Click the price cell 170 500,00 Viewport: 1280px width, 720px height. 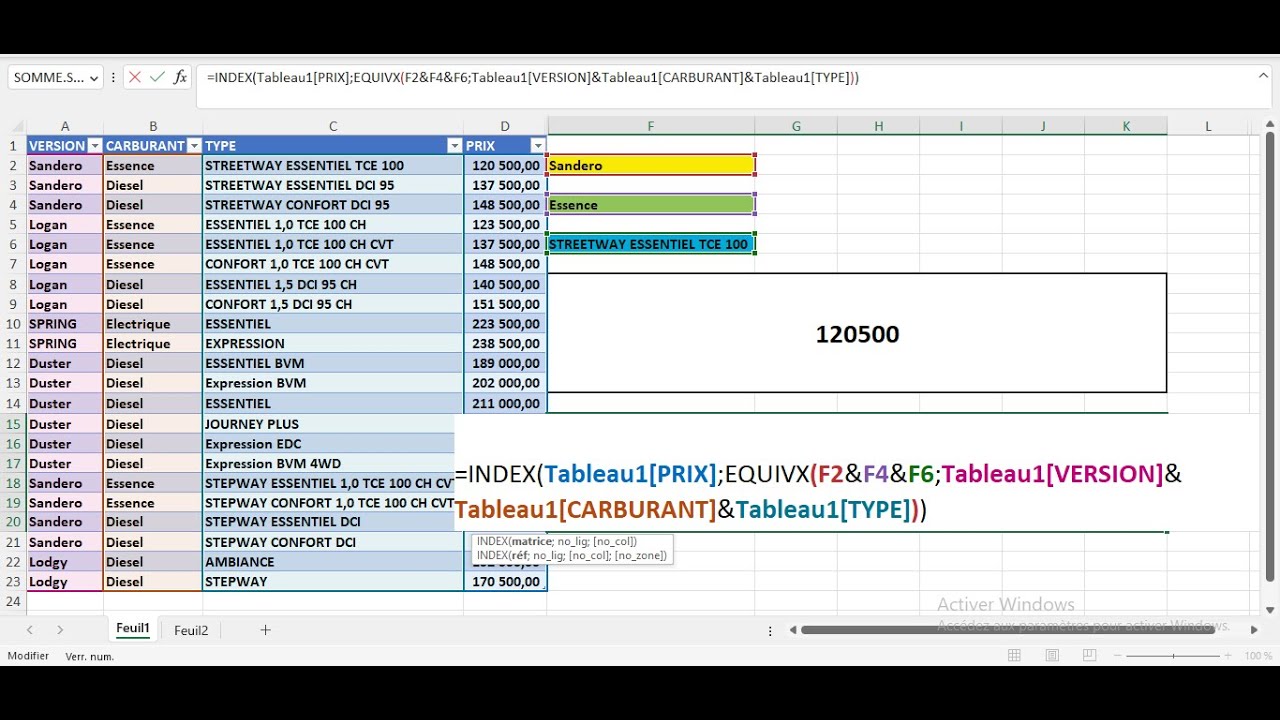[x=505, y=582]
